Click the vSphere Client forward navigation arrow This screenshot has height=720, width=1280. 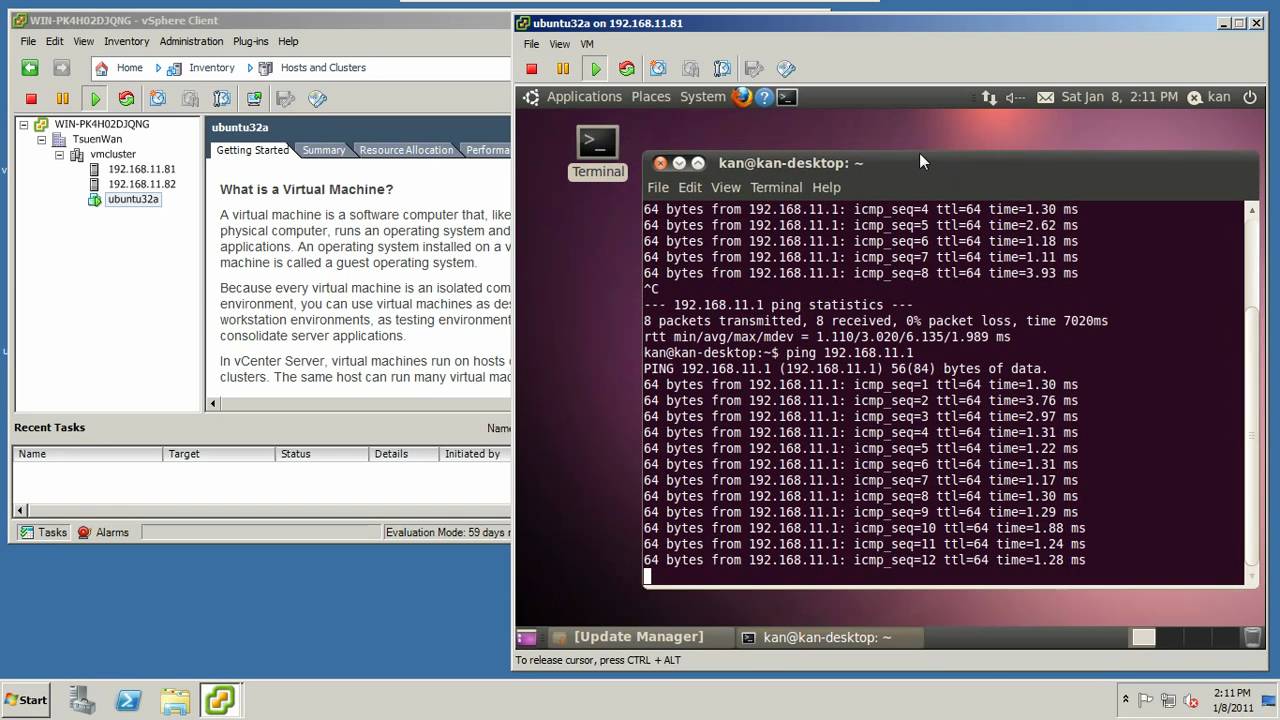click(x=62, y=68)
